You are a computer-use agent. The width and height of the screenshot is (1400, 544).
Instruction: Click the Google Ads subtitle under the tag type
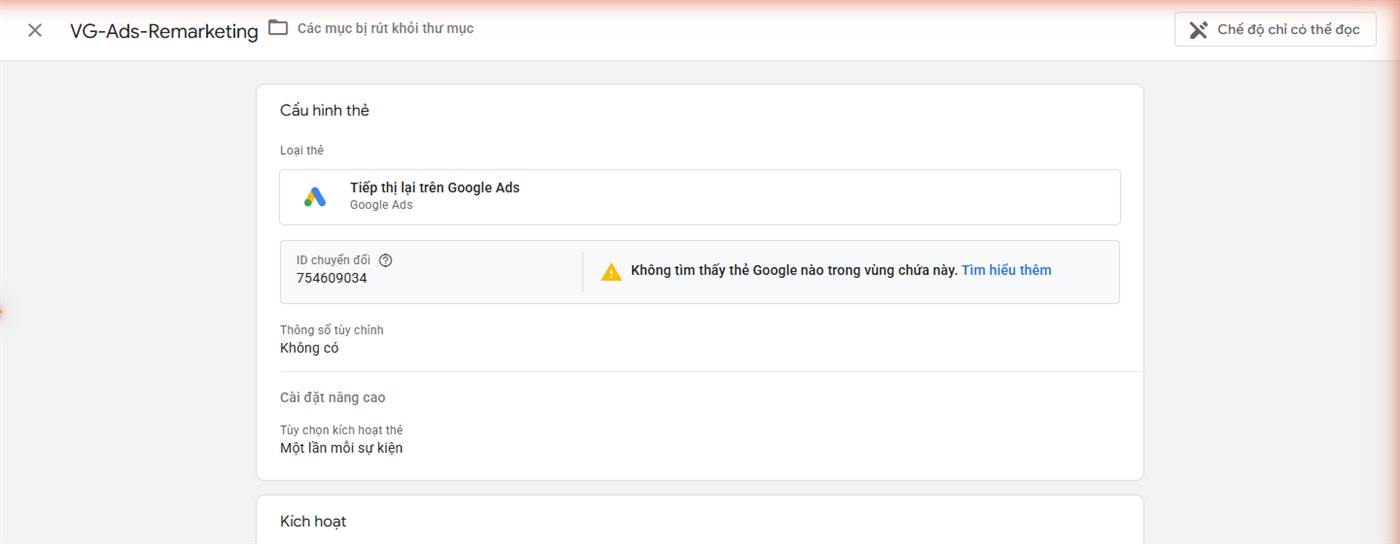[x=381, y=205]
